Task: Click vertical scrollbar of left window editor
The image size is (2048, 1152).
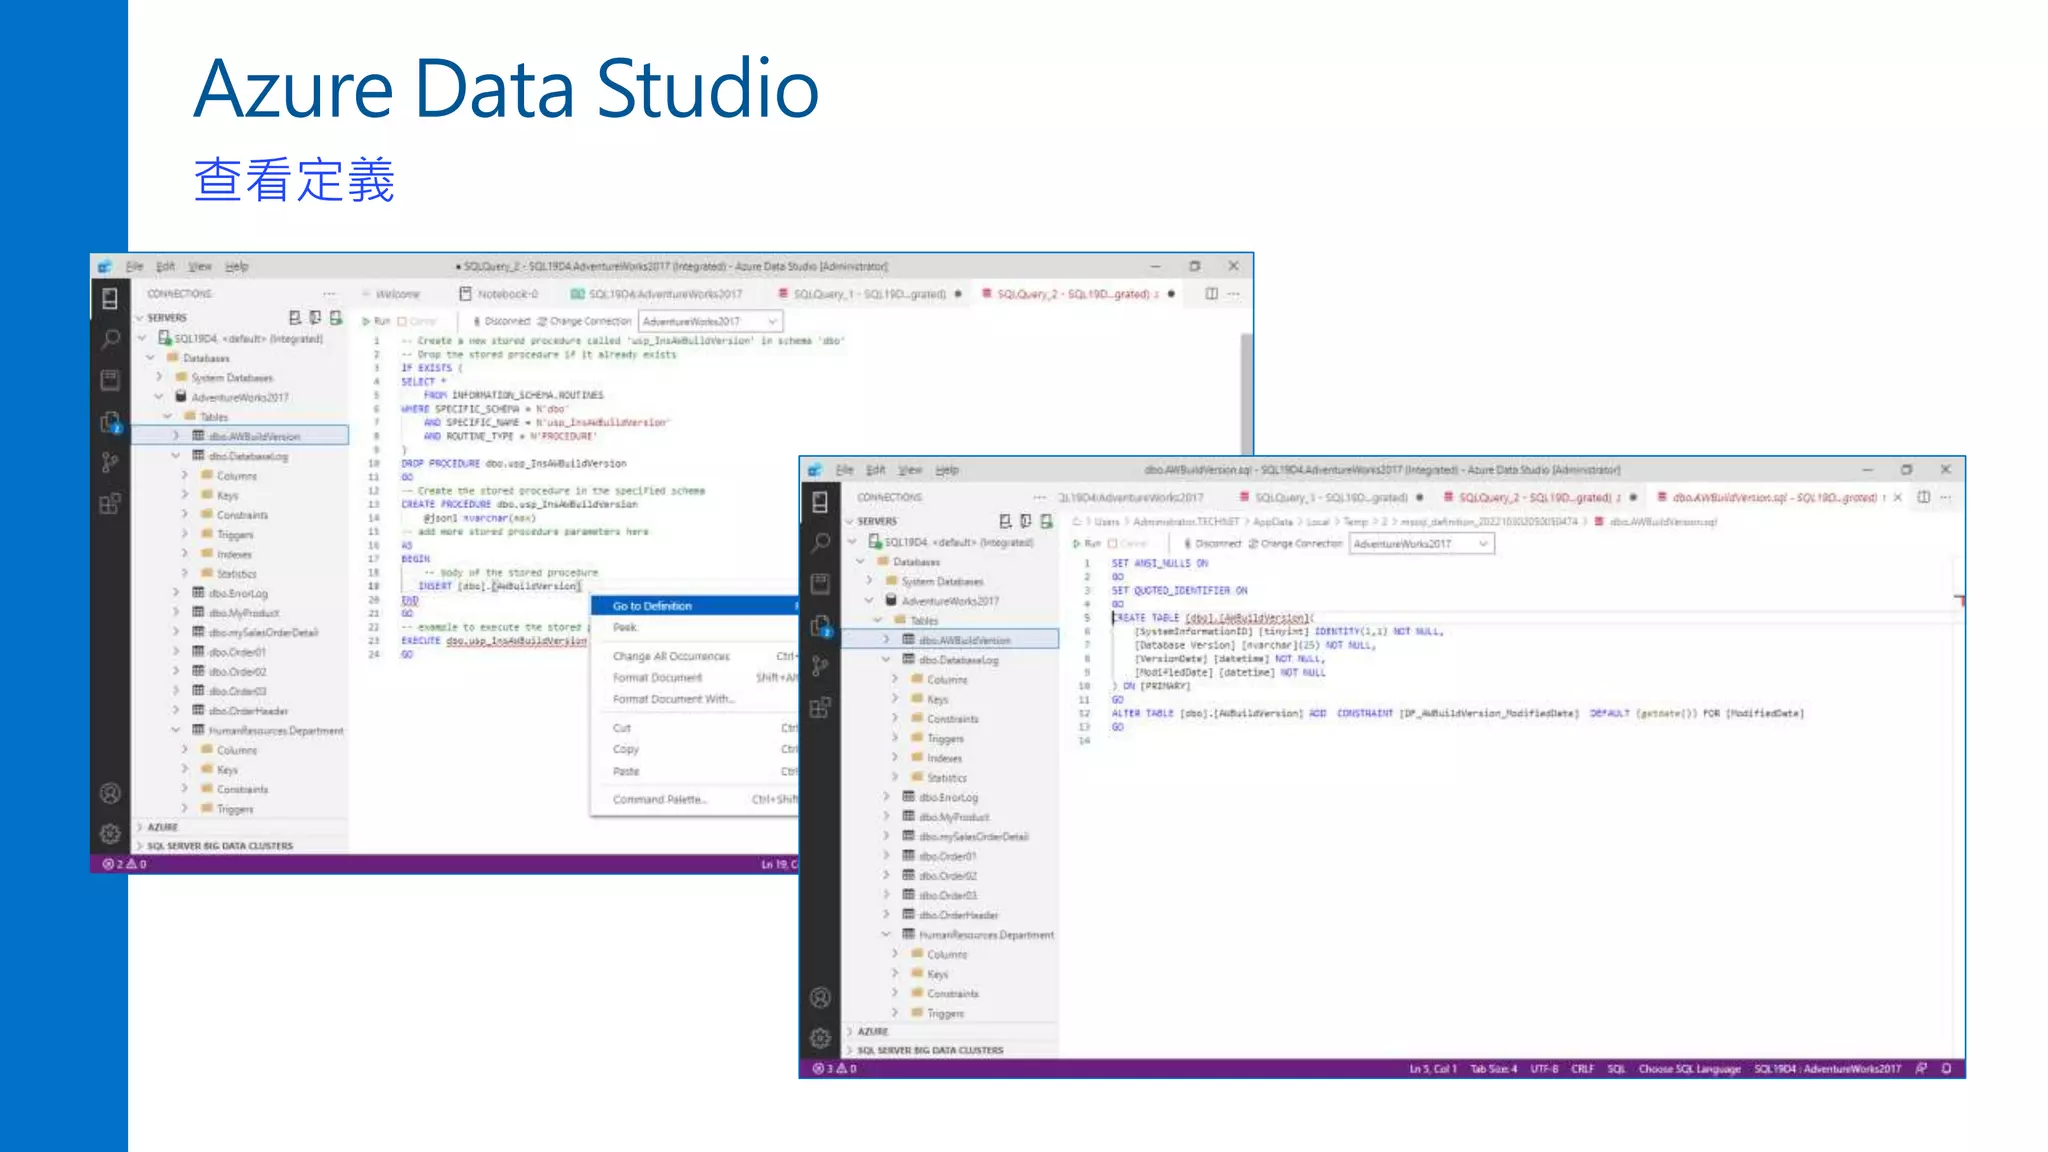Action: (x=1246, y=393)
